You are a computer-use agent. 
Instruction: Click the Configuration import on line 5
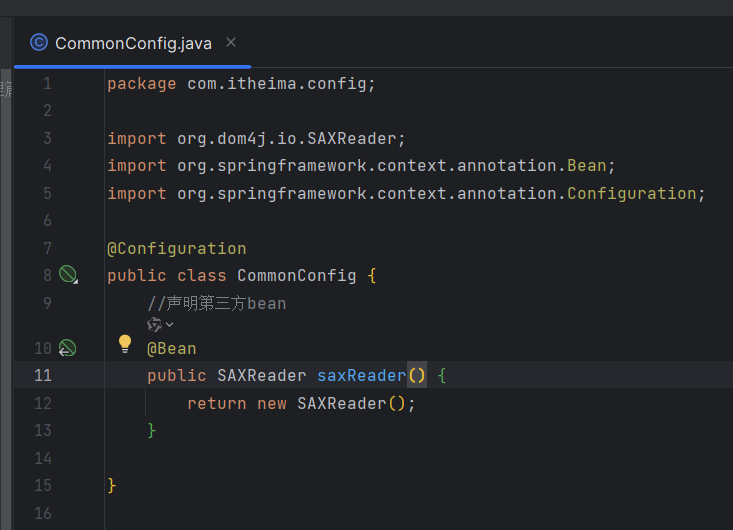631,193
